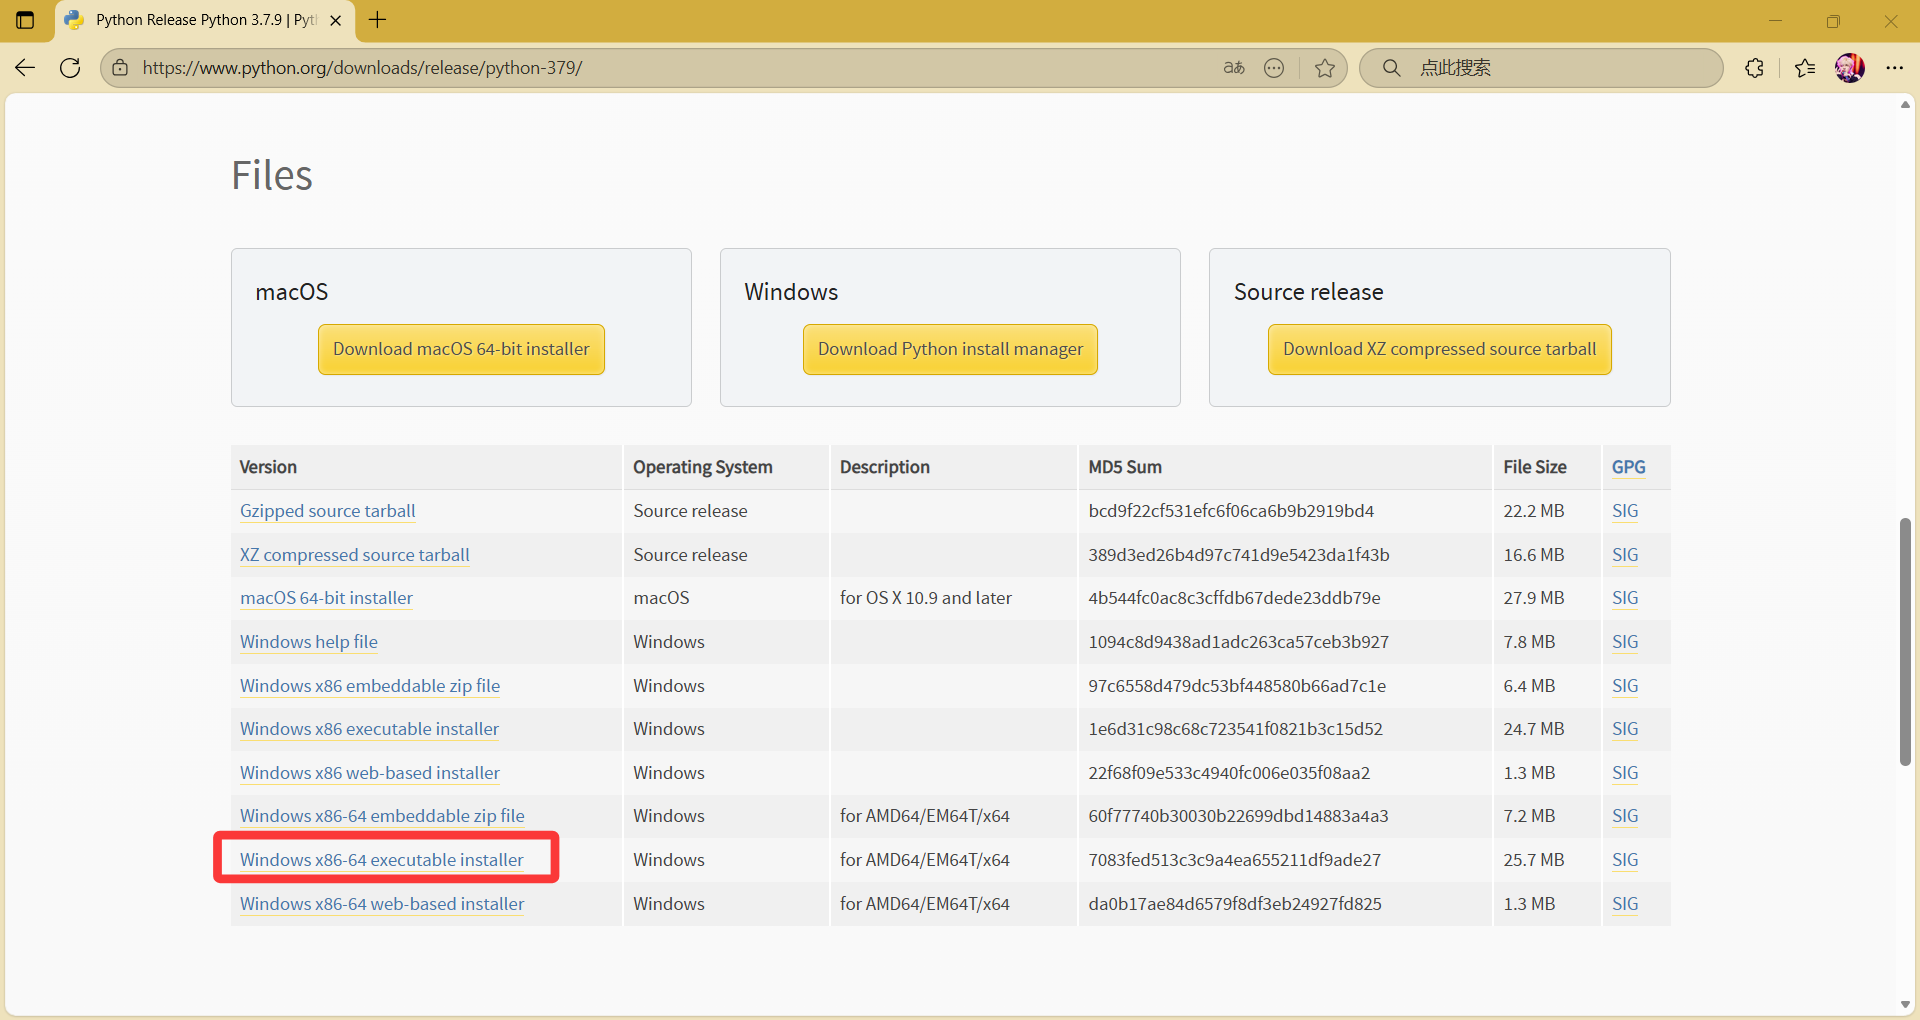The width and height of the screenshot is (1920, 1020).
Task: Download Windows x86-64 executable installer
Action: [382, 860]
